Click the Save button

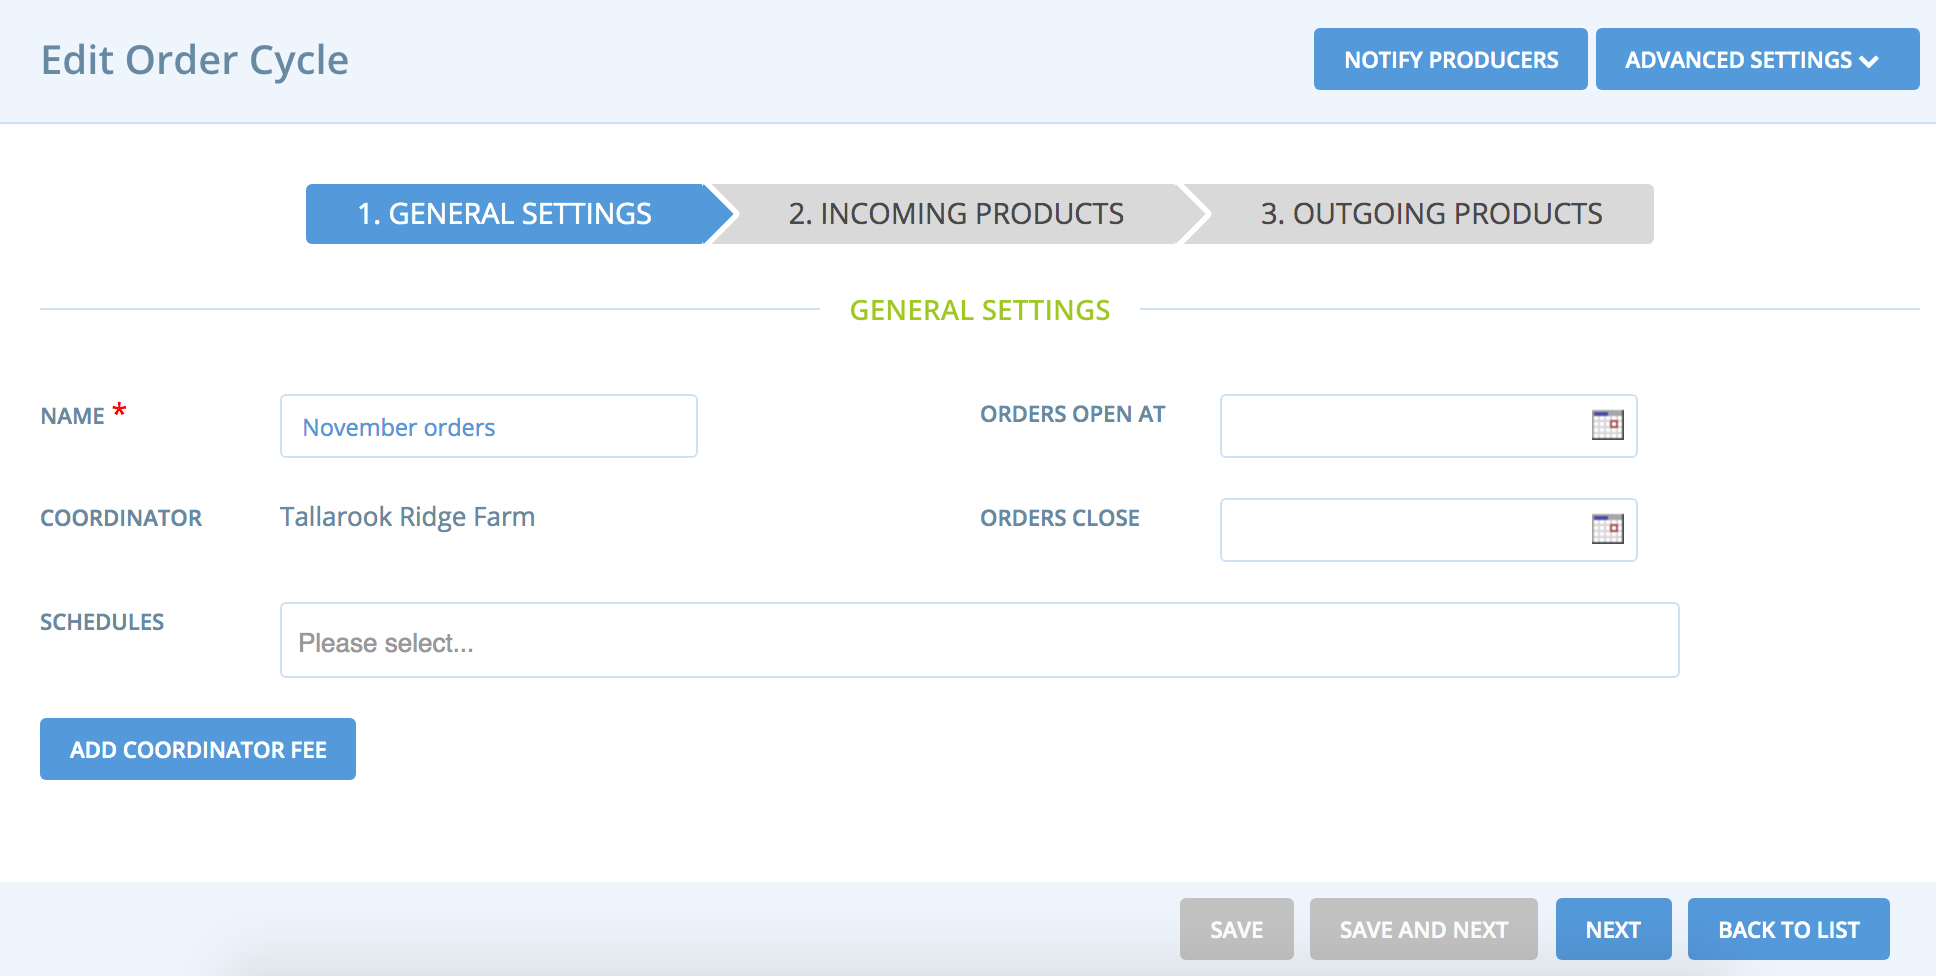tap(1236, 929)
